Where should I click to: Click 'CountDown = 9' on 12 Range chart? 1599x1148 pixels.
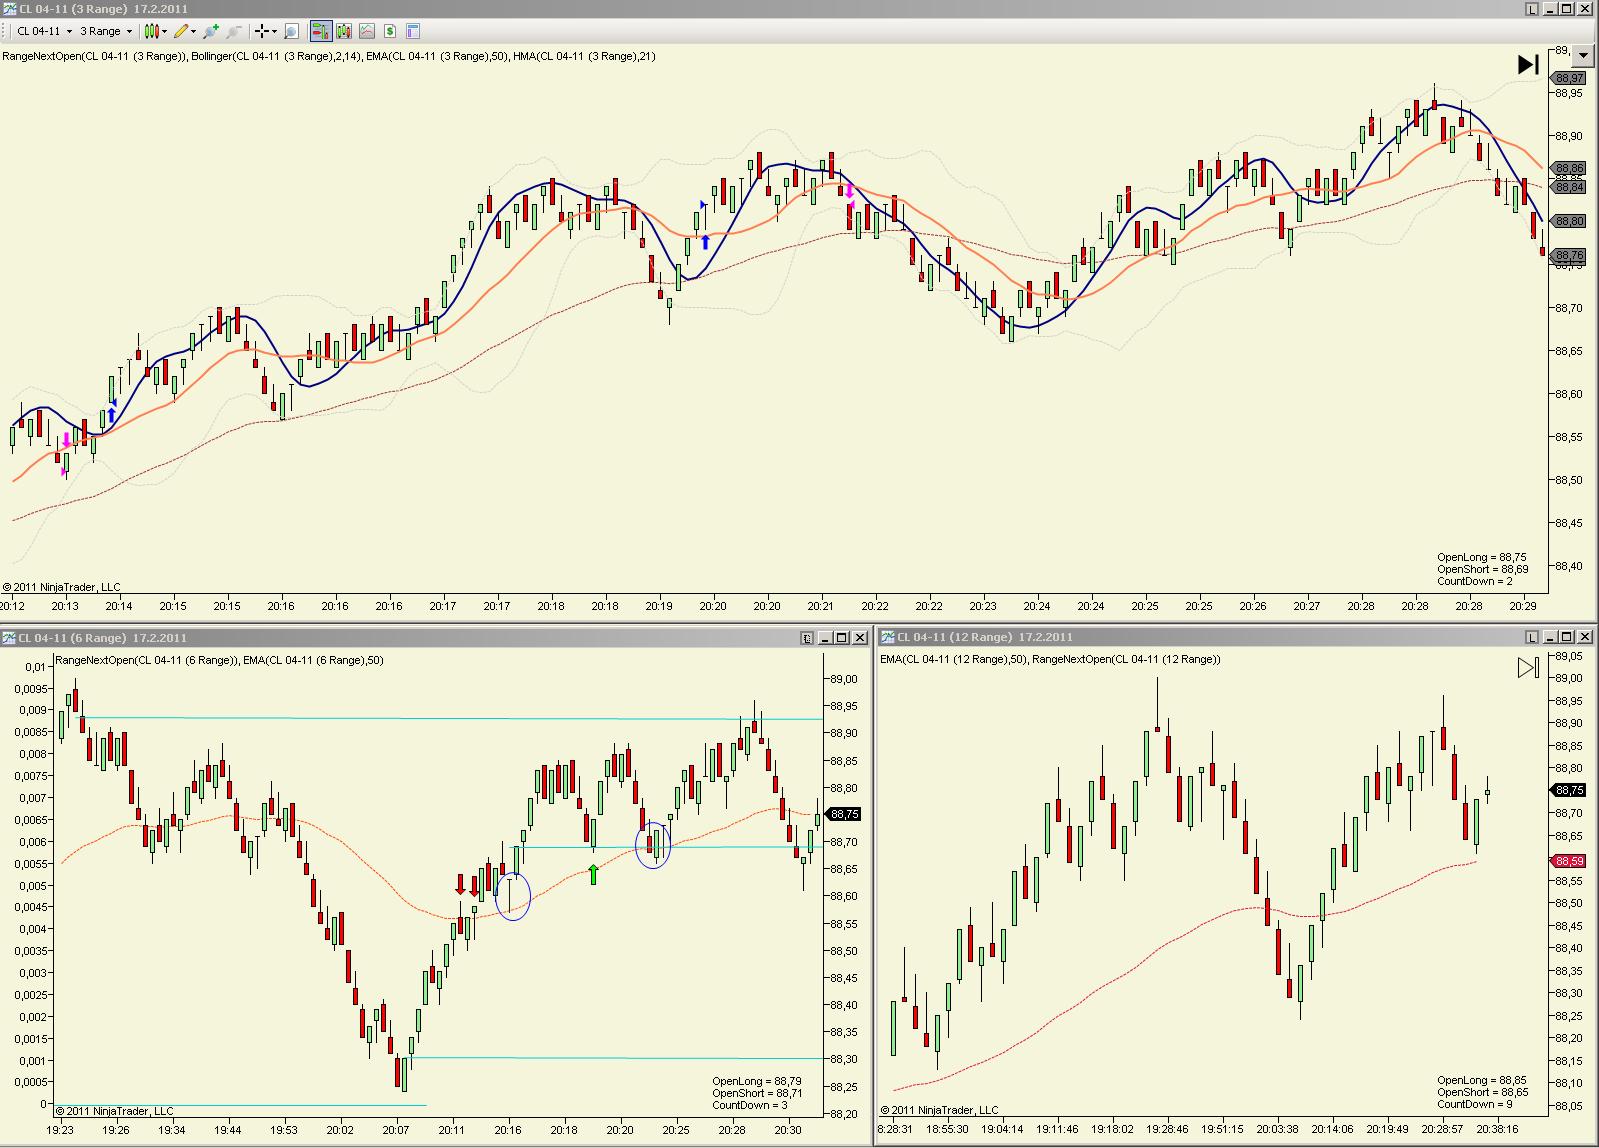coord(1475,1104)
